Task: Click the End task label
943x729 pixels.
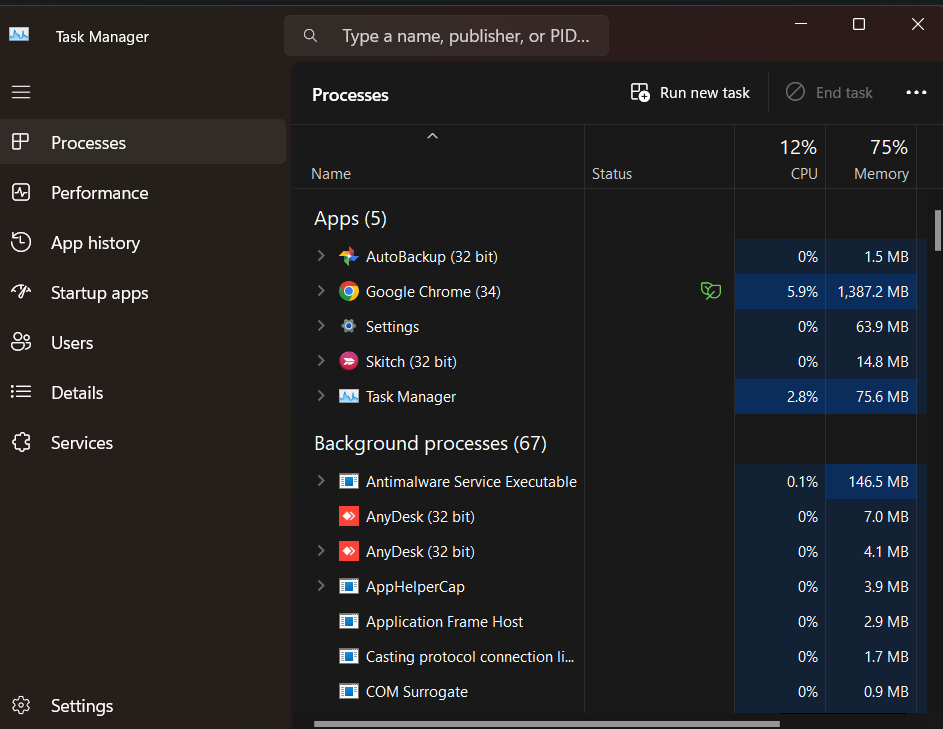Action: [x=844, y=93]
